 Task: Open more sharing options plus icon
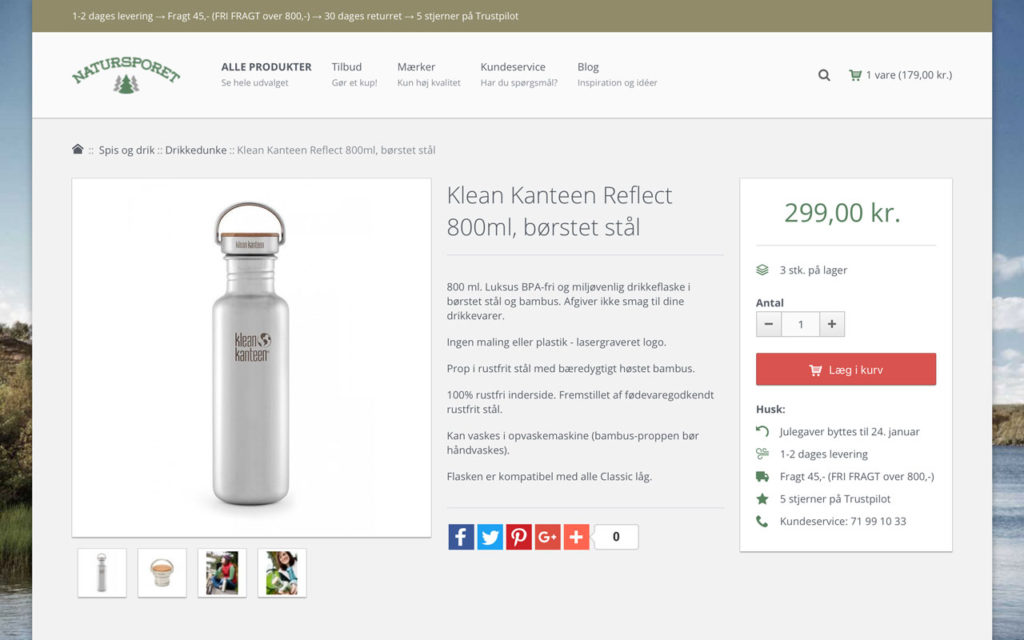pos(577,537)
